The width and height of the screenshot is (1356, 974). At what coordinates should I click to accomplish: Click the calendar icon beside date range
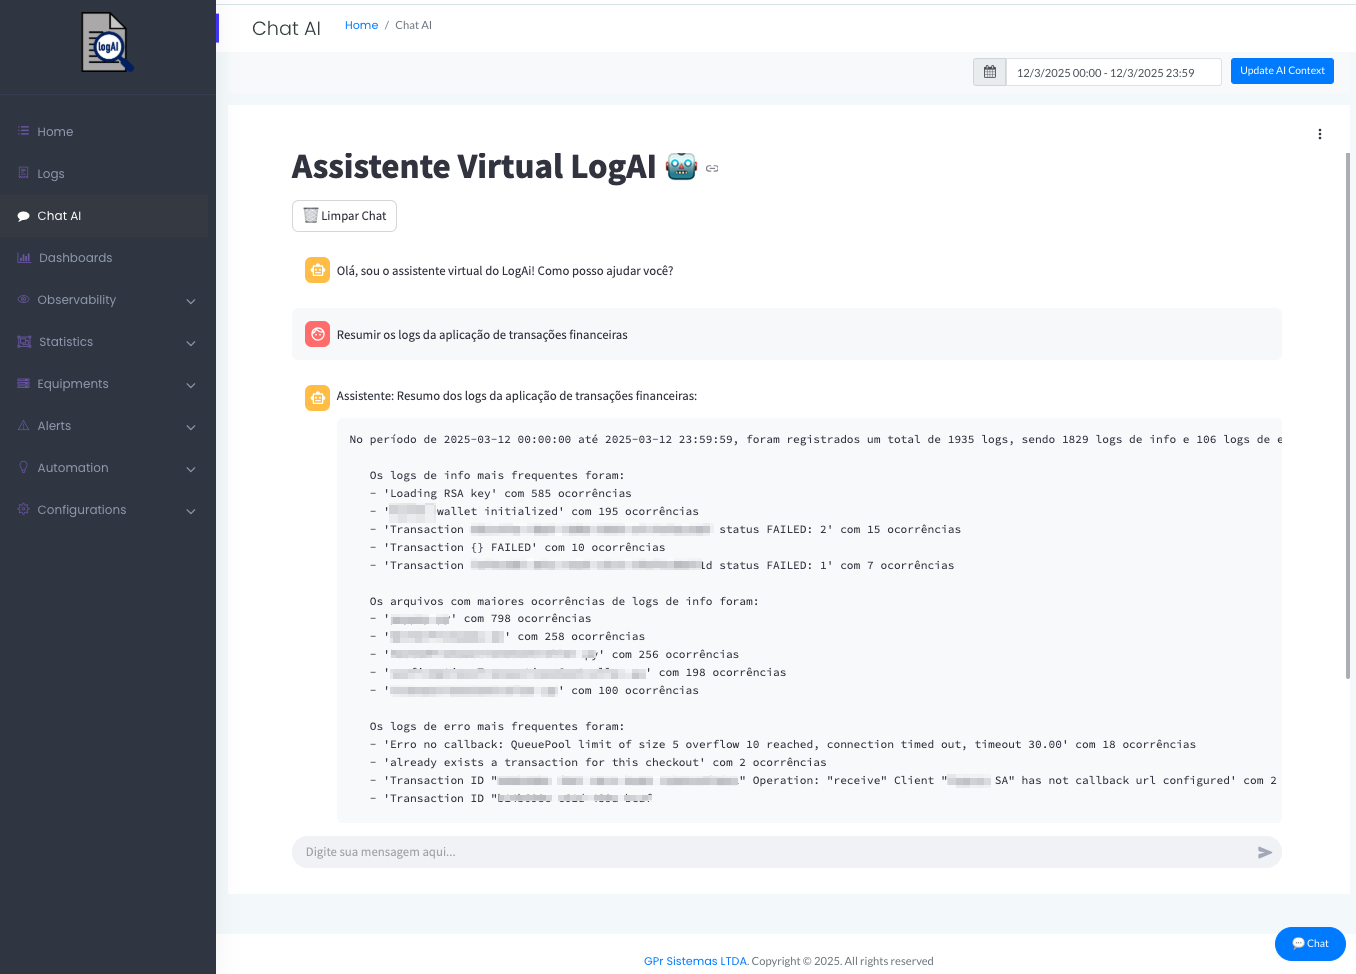point(989,72)
